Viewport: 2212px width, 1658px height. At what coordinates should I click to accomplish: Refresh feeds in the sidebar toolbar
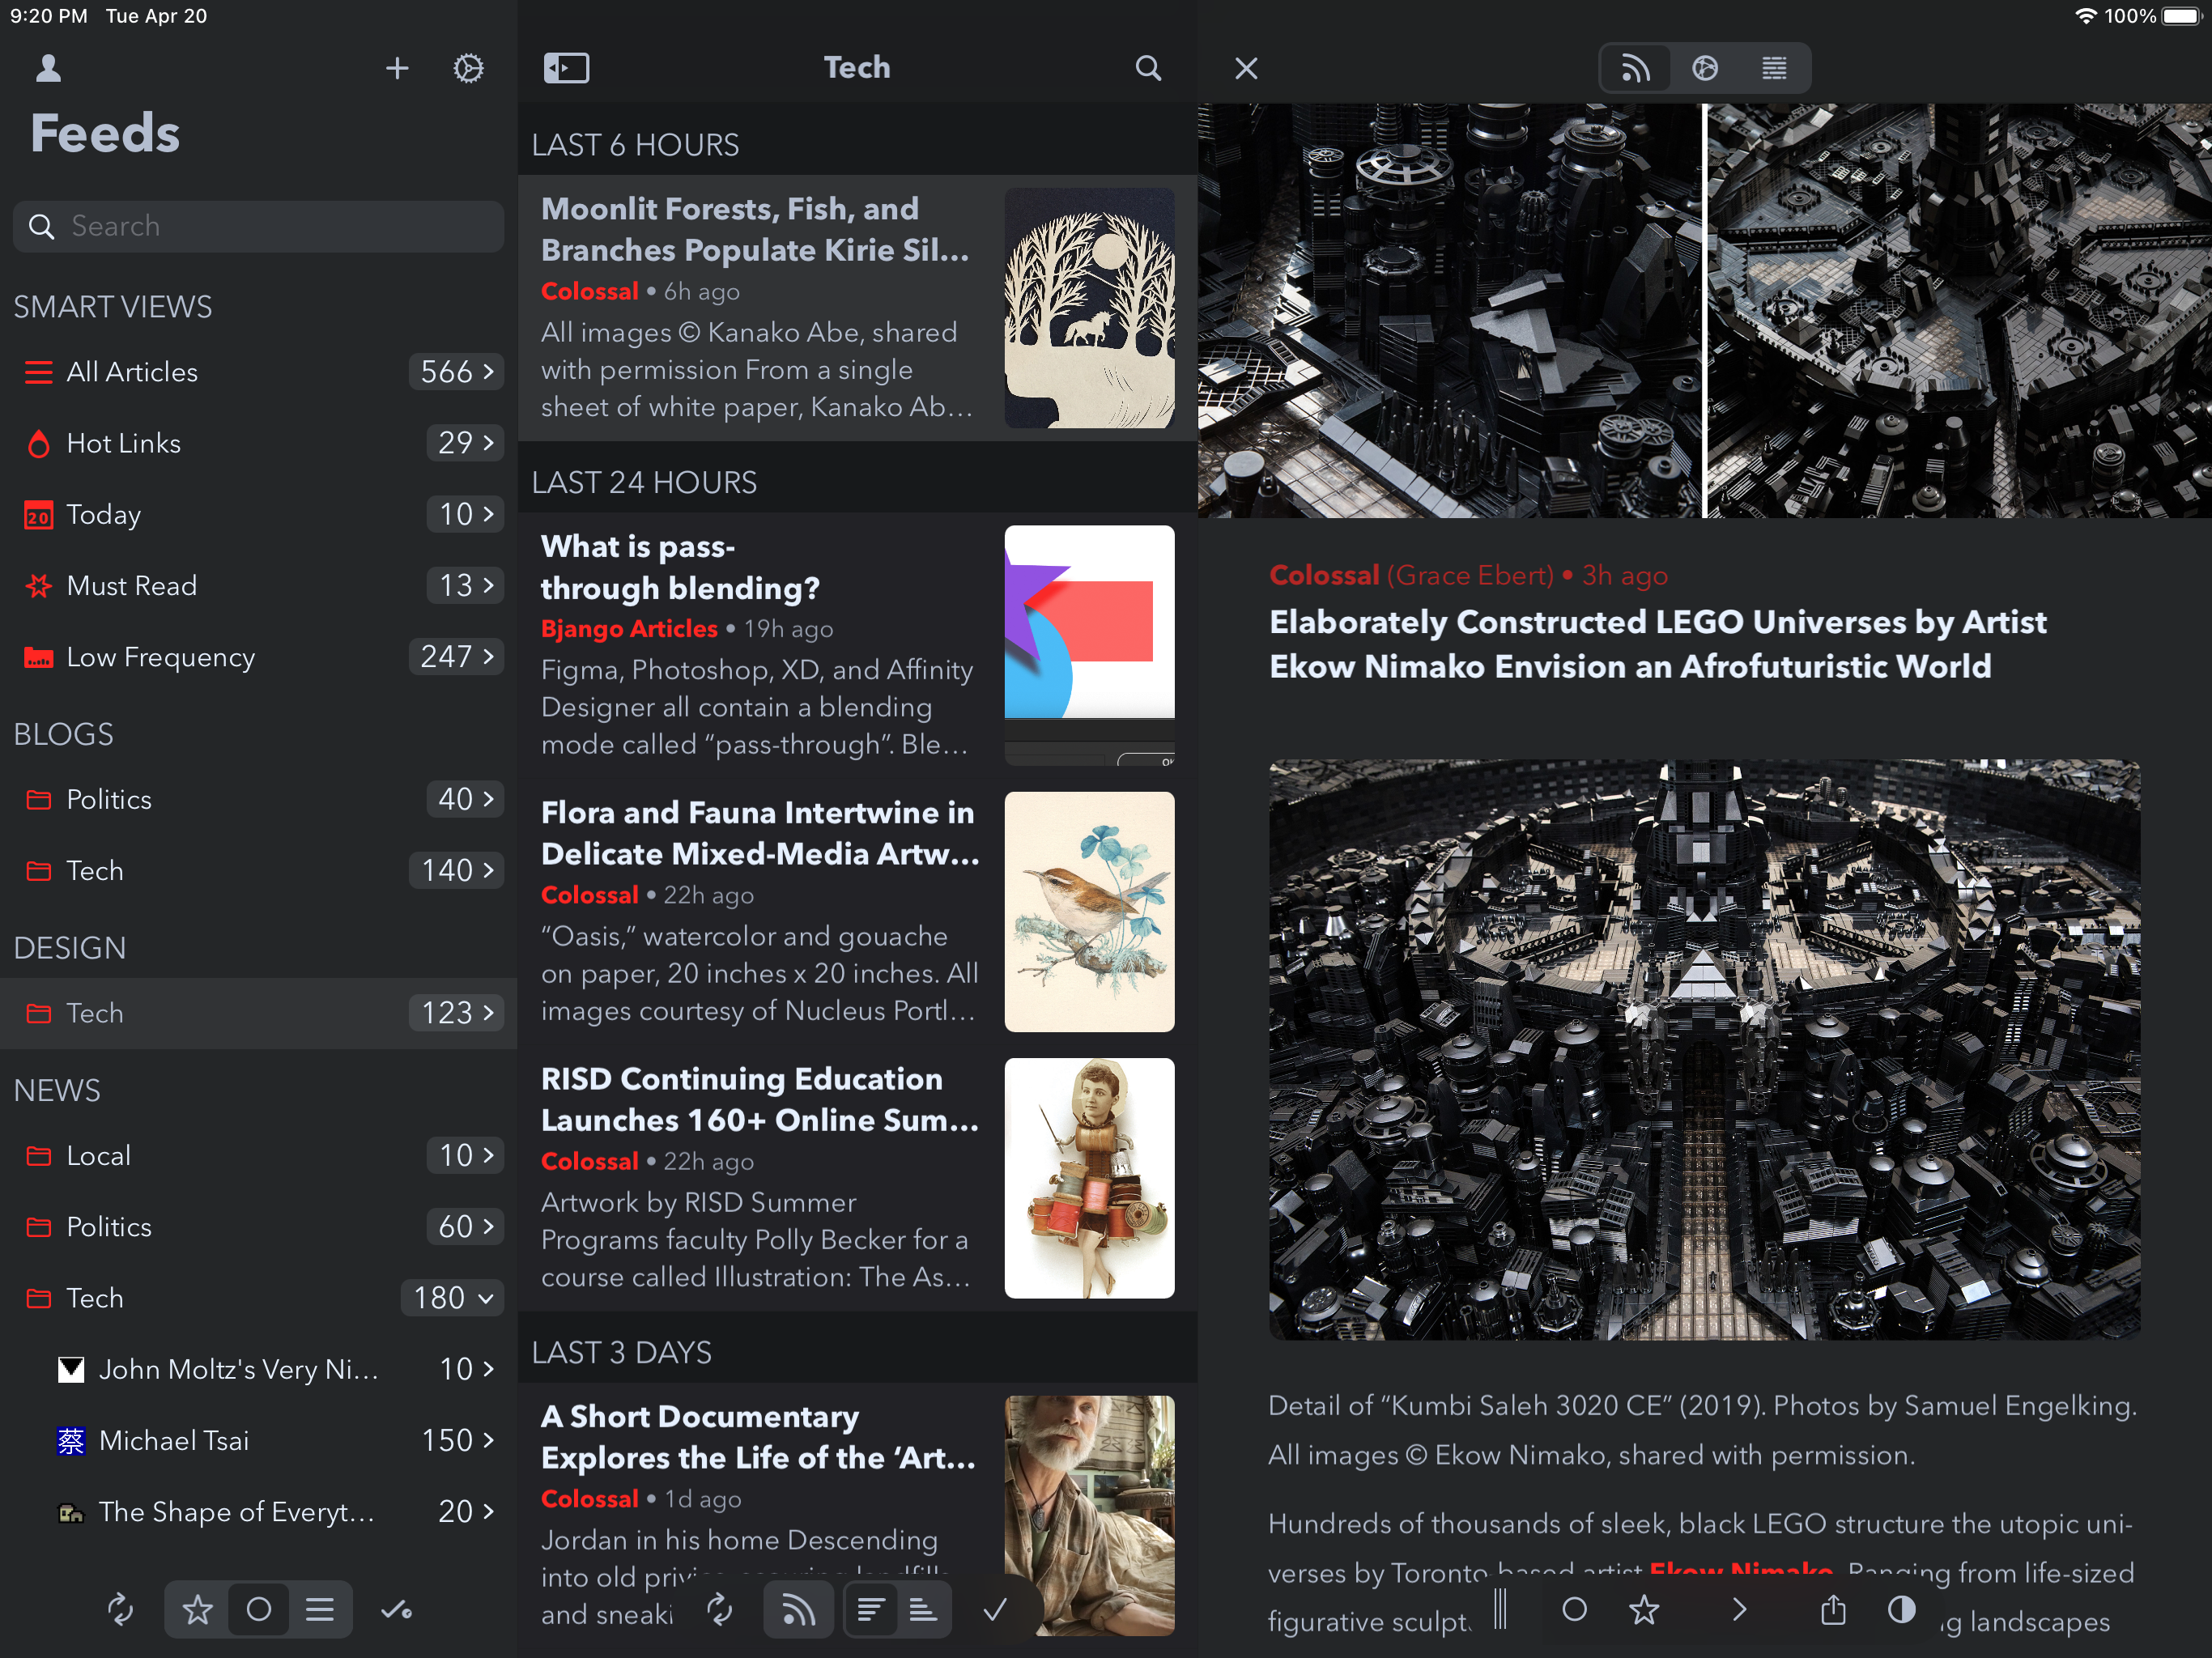[x=120, y=1610]
